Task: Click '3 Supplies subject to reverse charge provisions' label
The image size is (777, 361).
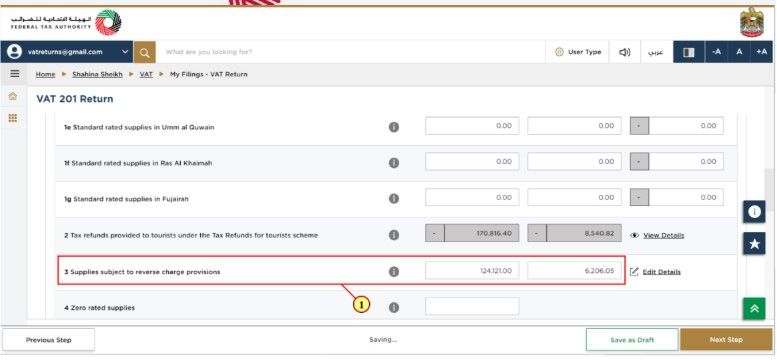Action: tap(142, 272)
